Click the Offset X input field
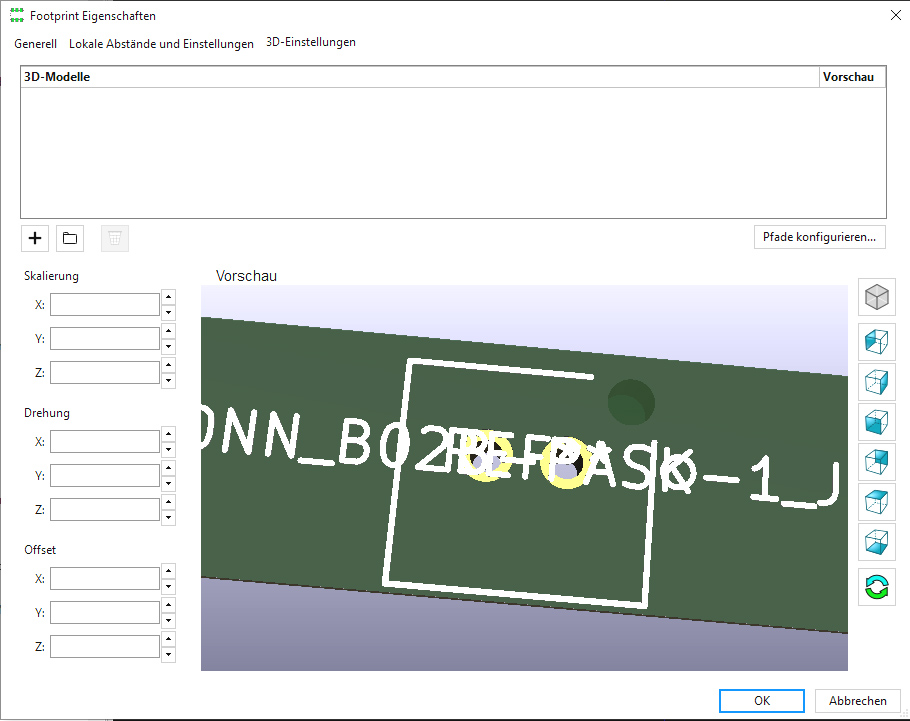 click(x=104, y=578)
